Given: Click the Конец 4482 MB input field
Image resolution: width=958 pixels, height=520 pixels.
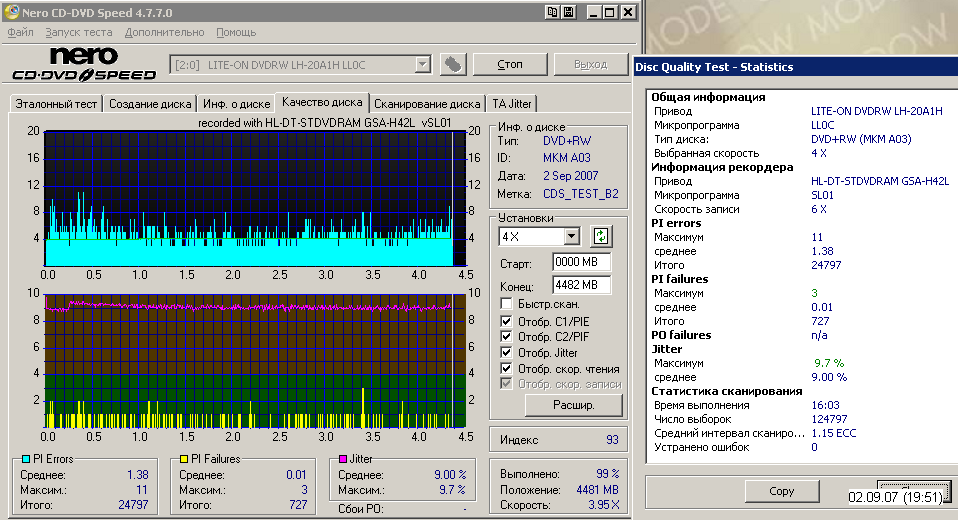Looking at the screenshot, I should click(581, 285).
